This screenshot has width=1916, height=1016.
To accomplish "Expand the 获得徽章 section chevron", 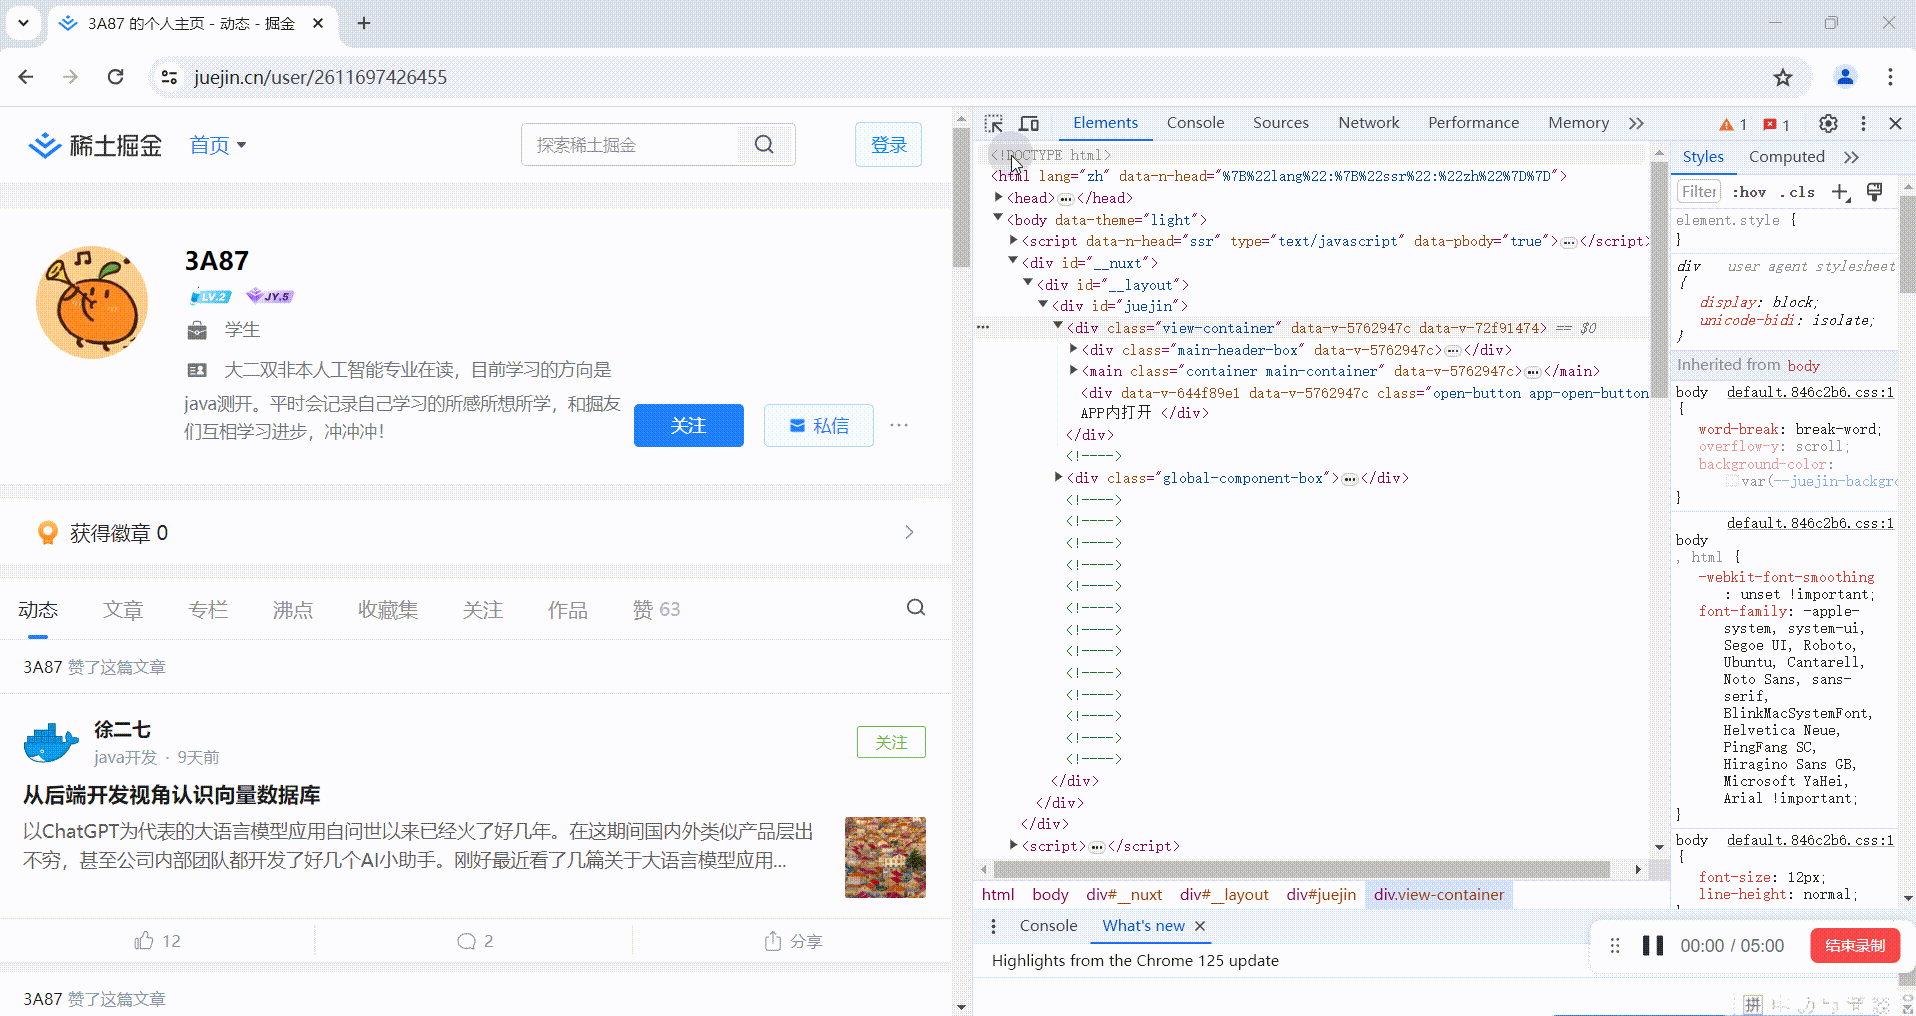I will 909,532.
